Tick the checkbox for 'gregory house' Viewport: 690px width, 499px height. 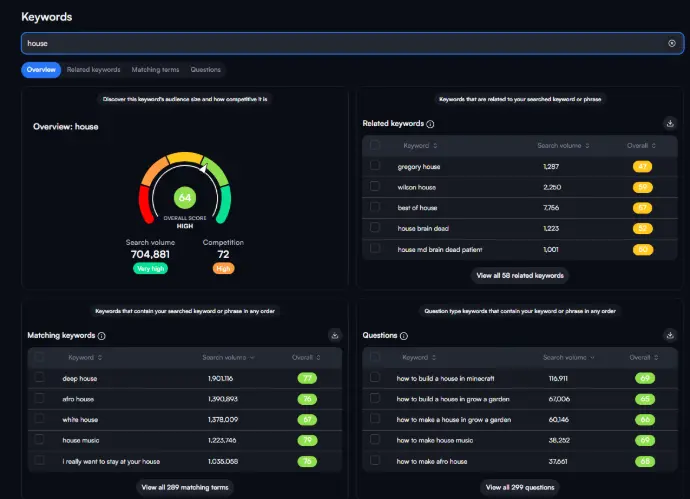[375, 167]
